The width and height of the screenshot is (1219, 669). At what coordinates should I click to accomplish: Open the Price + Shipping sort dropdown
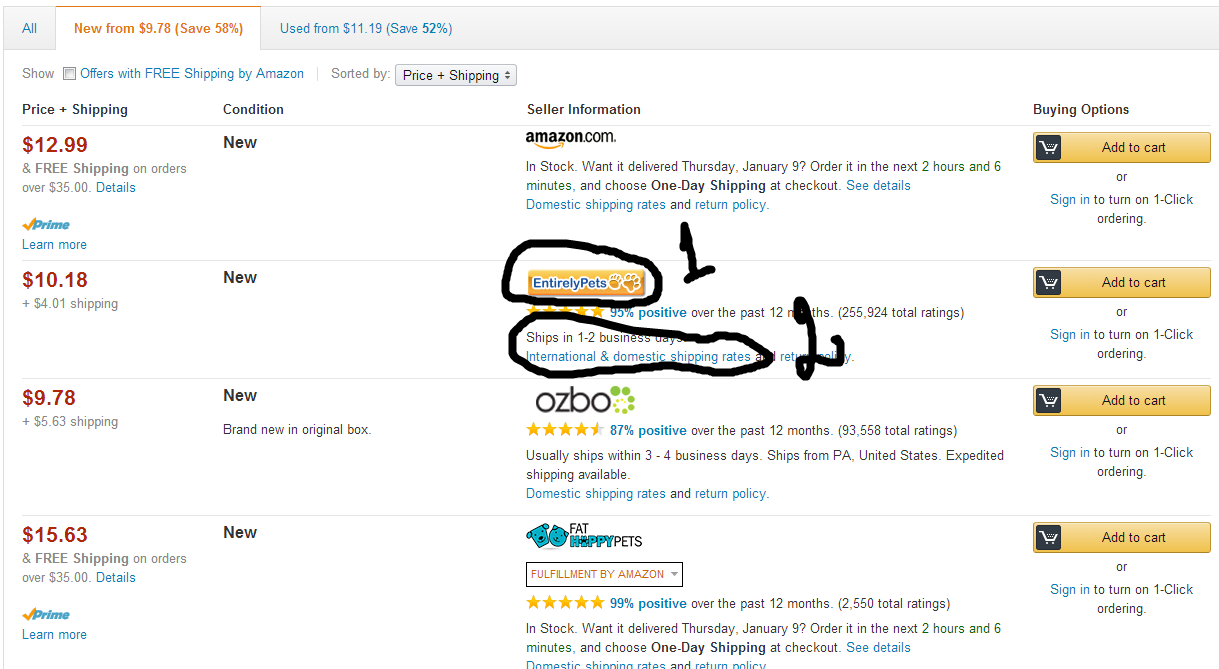(456, 75)
